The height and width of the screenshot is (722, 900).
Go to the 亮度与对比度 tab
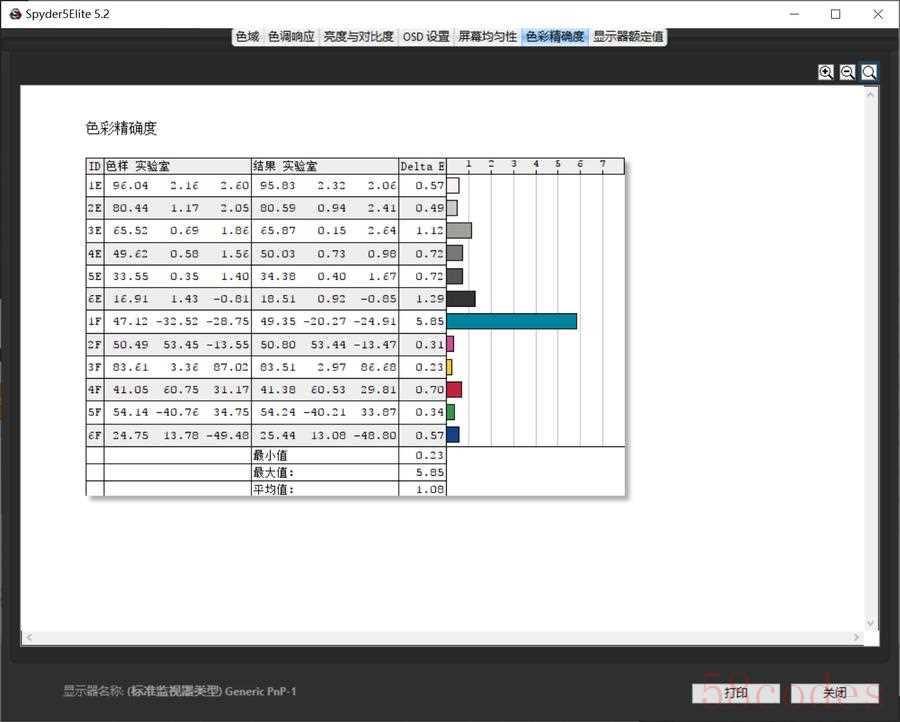tap(358, 37)
